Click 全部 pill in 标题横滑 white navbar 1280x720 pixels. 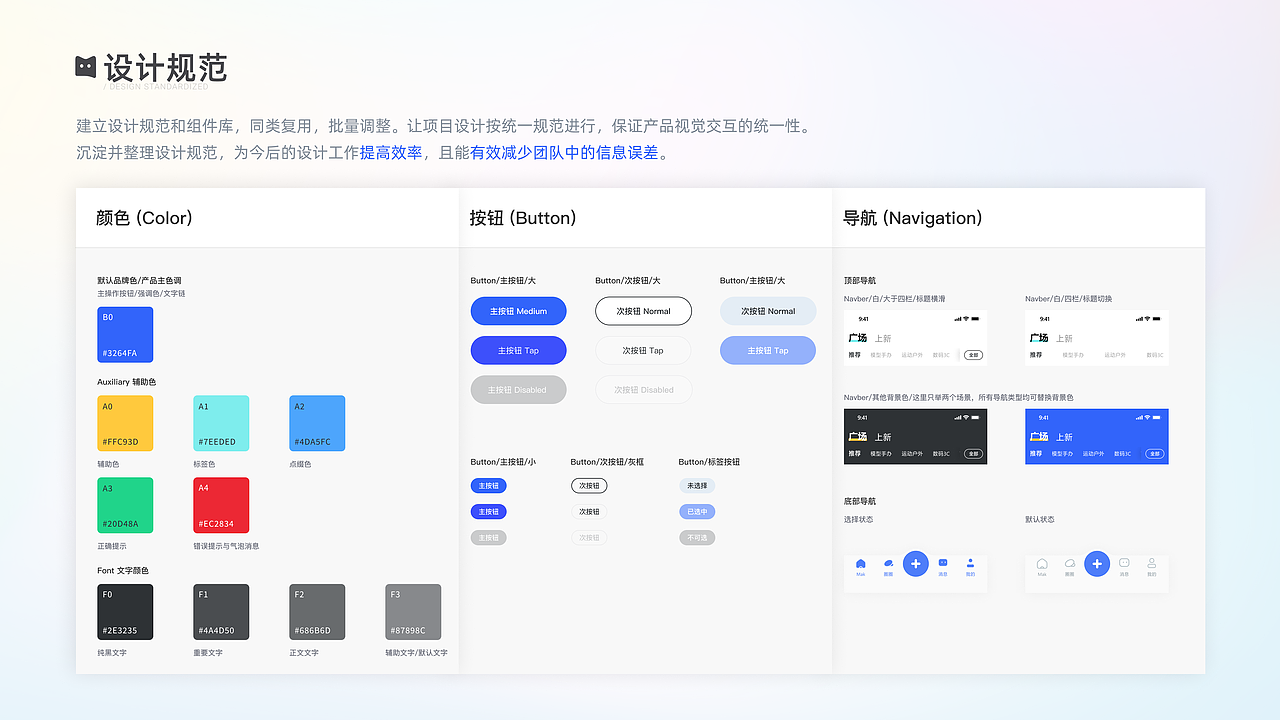(973, 355)
